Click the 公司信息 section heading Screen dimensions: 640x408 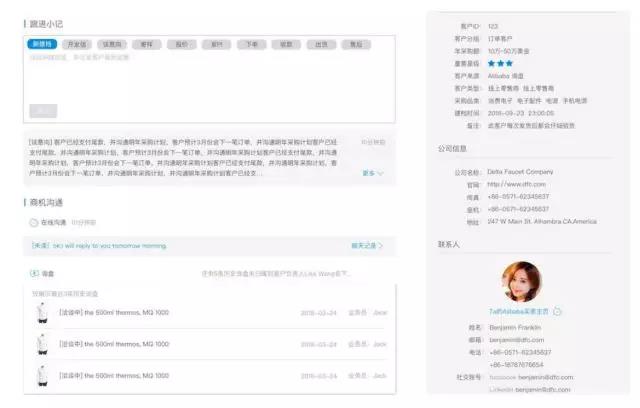pyautogui.click(x=452, y=149)
